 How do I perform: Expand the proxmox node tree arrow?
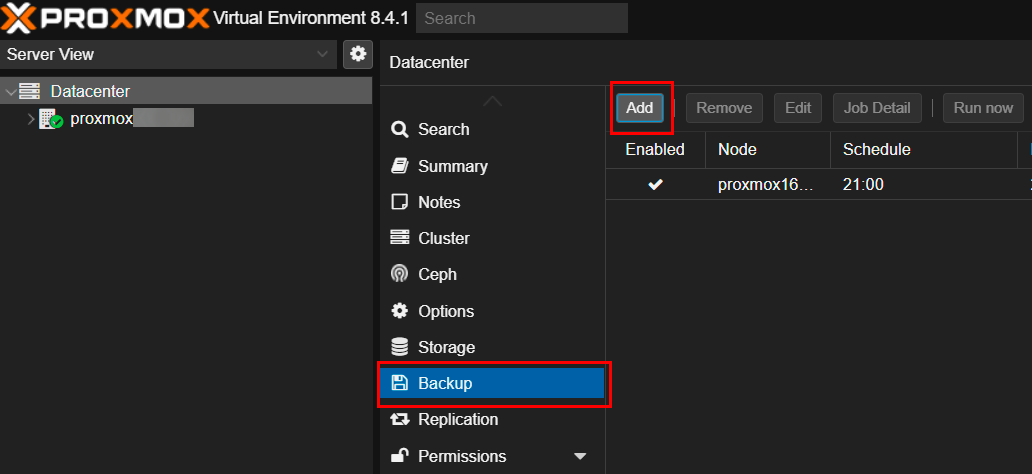(30, 120)
